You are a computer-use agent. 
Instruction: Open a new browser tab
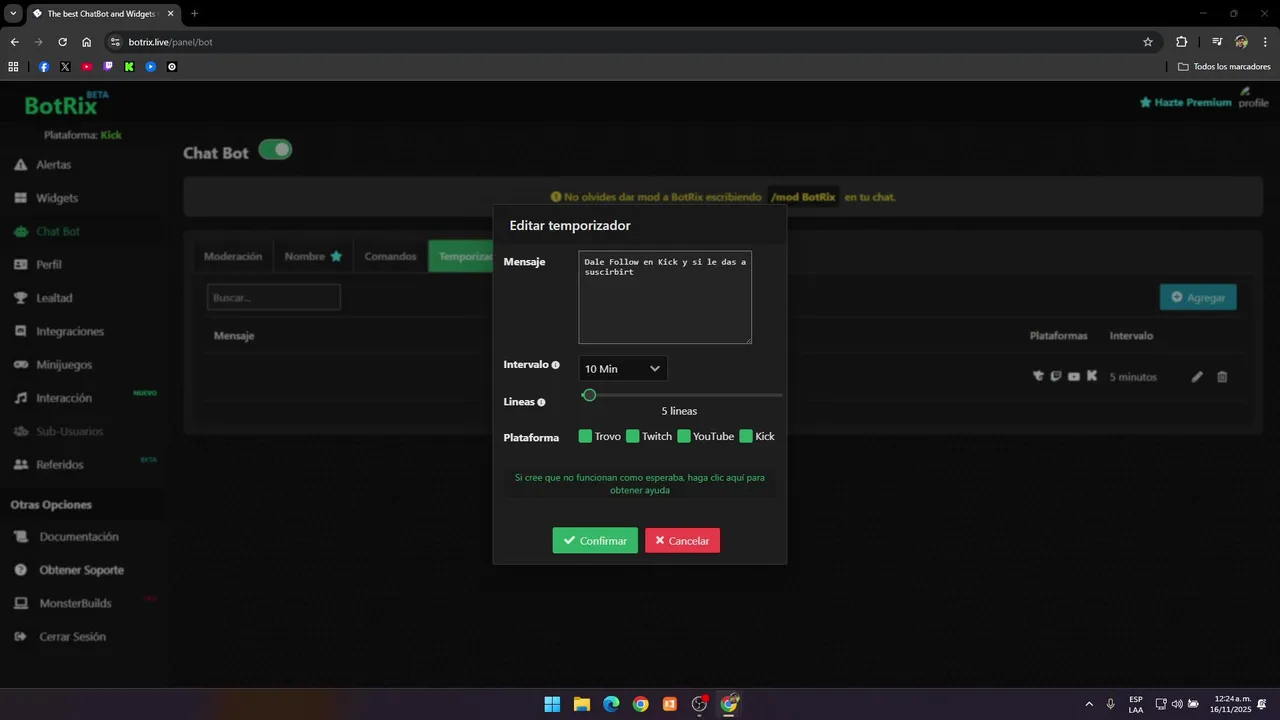pos(194,13)
